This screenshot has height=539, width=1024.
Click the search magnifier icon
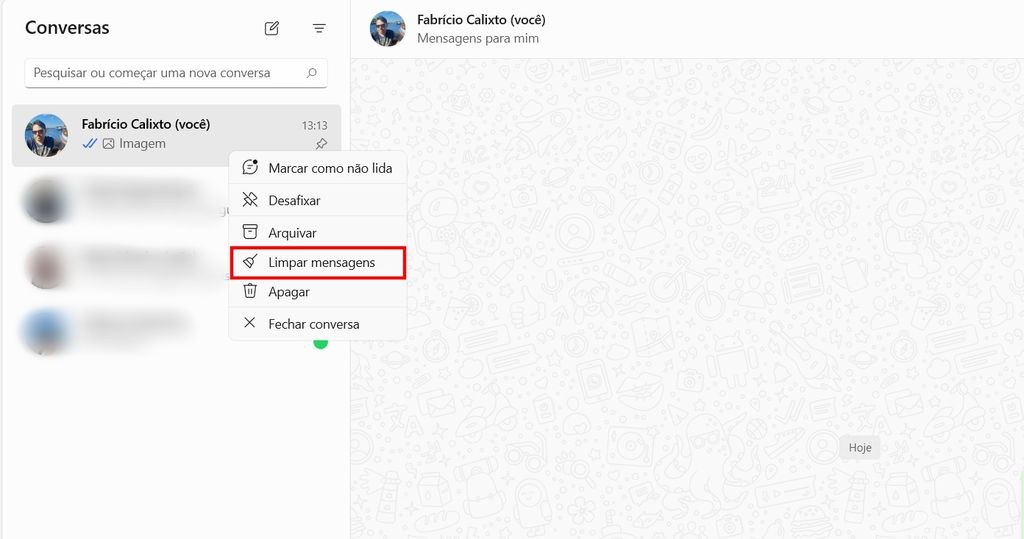pyautogui.click(x=312, y=73)
